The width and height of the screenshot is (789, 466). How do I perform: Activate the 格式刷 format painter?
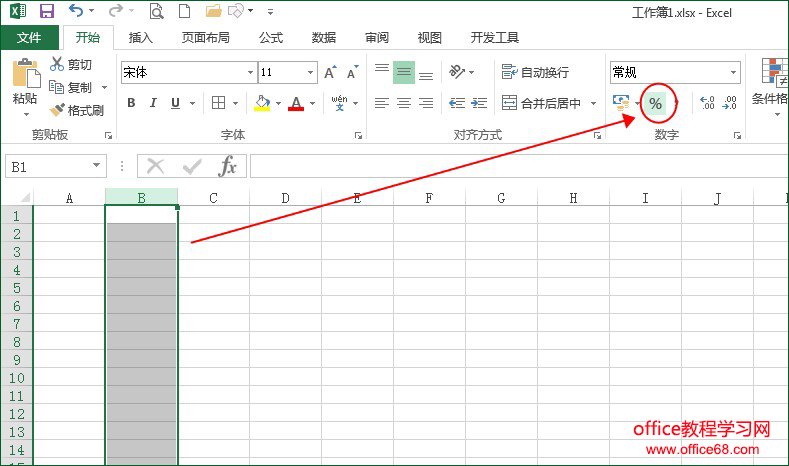point(77,110)
